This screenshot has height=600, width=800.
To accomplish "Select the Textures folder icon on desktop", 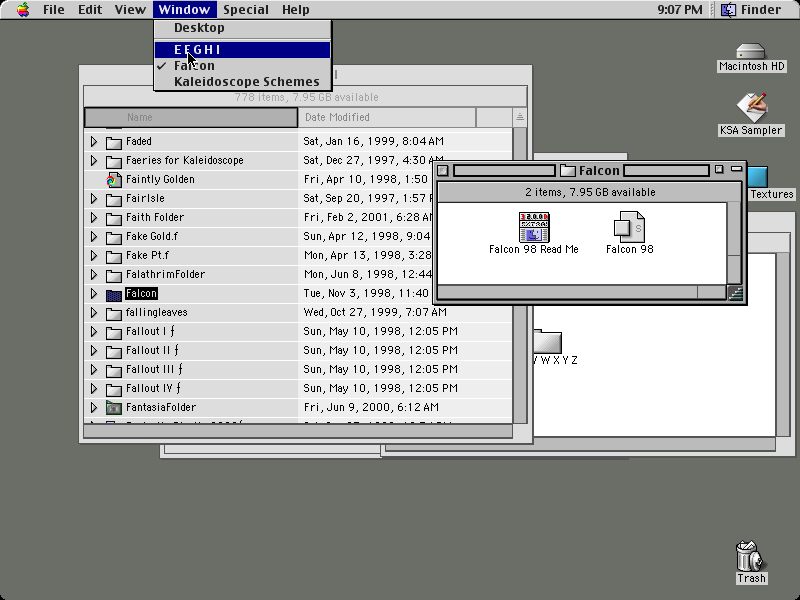I will point(758,177).
